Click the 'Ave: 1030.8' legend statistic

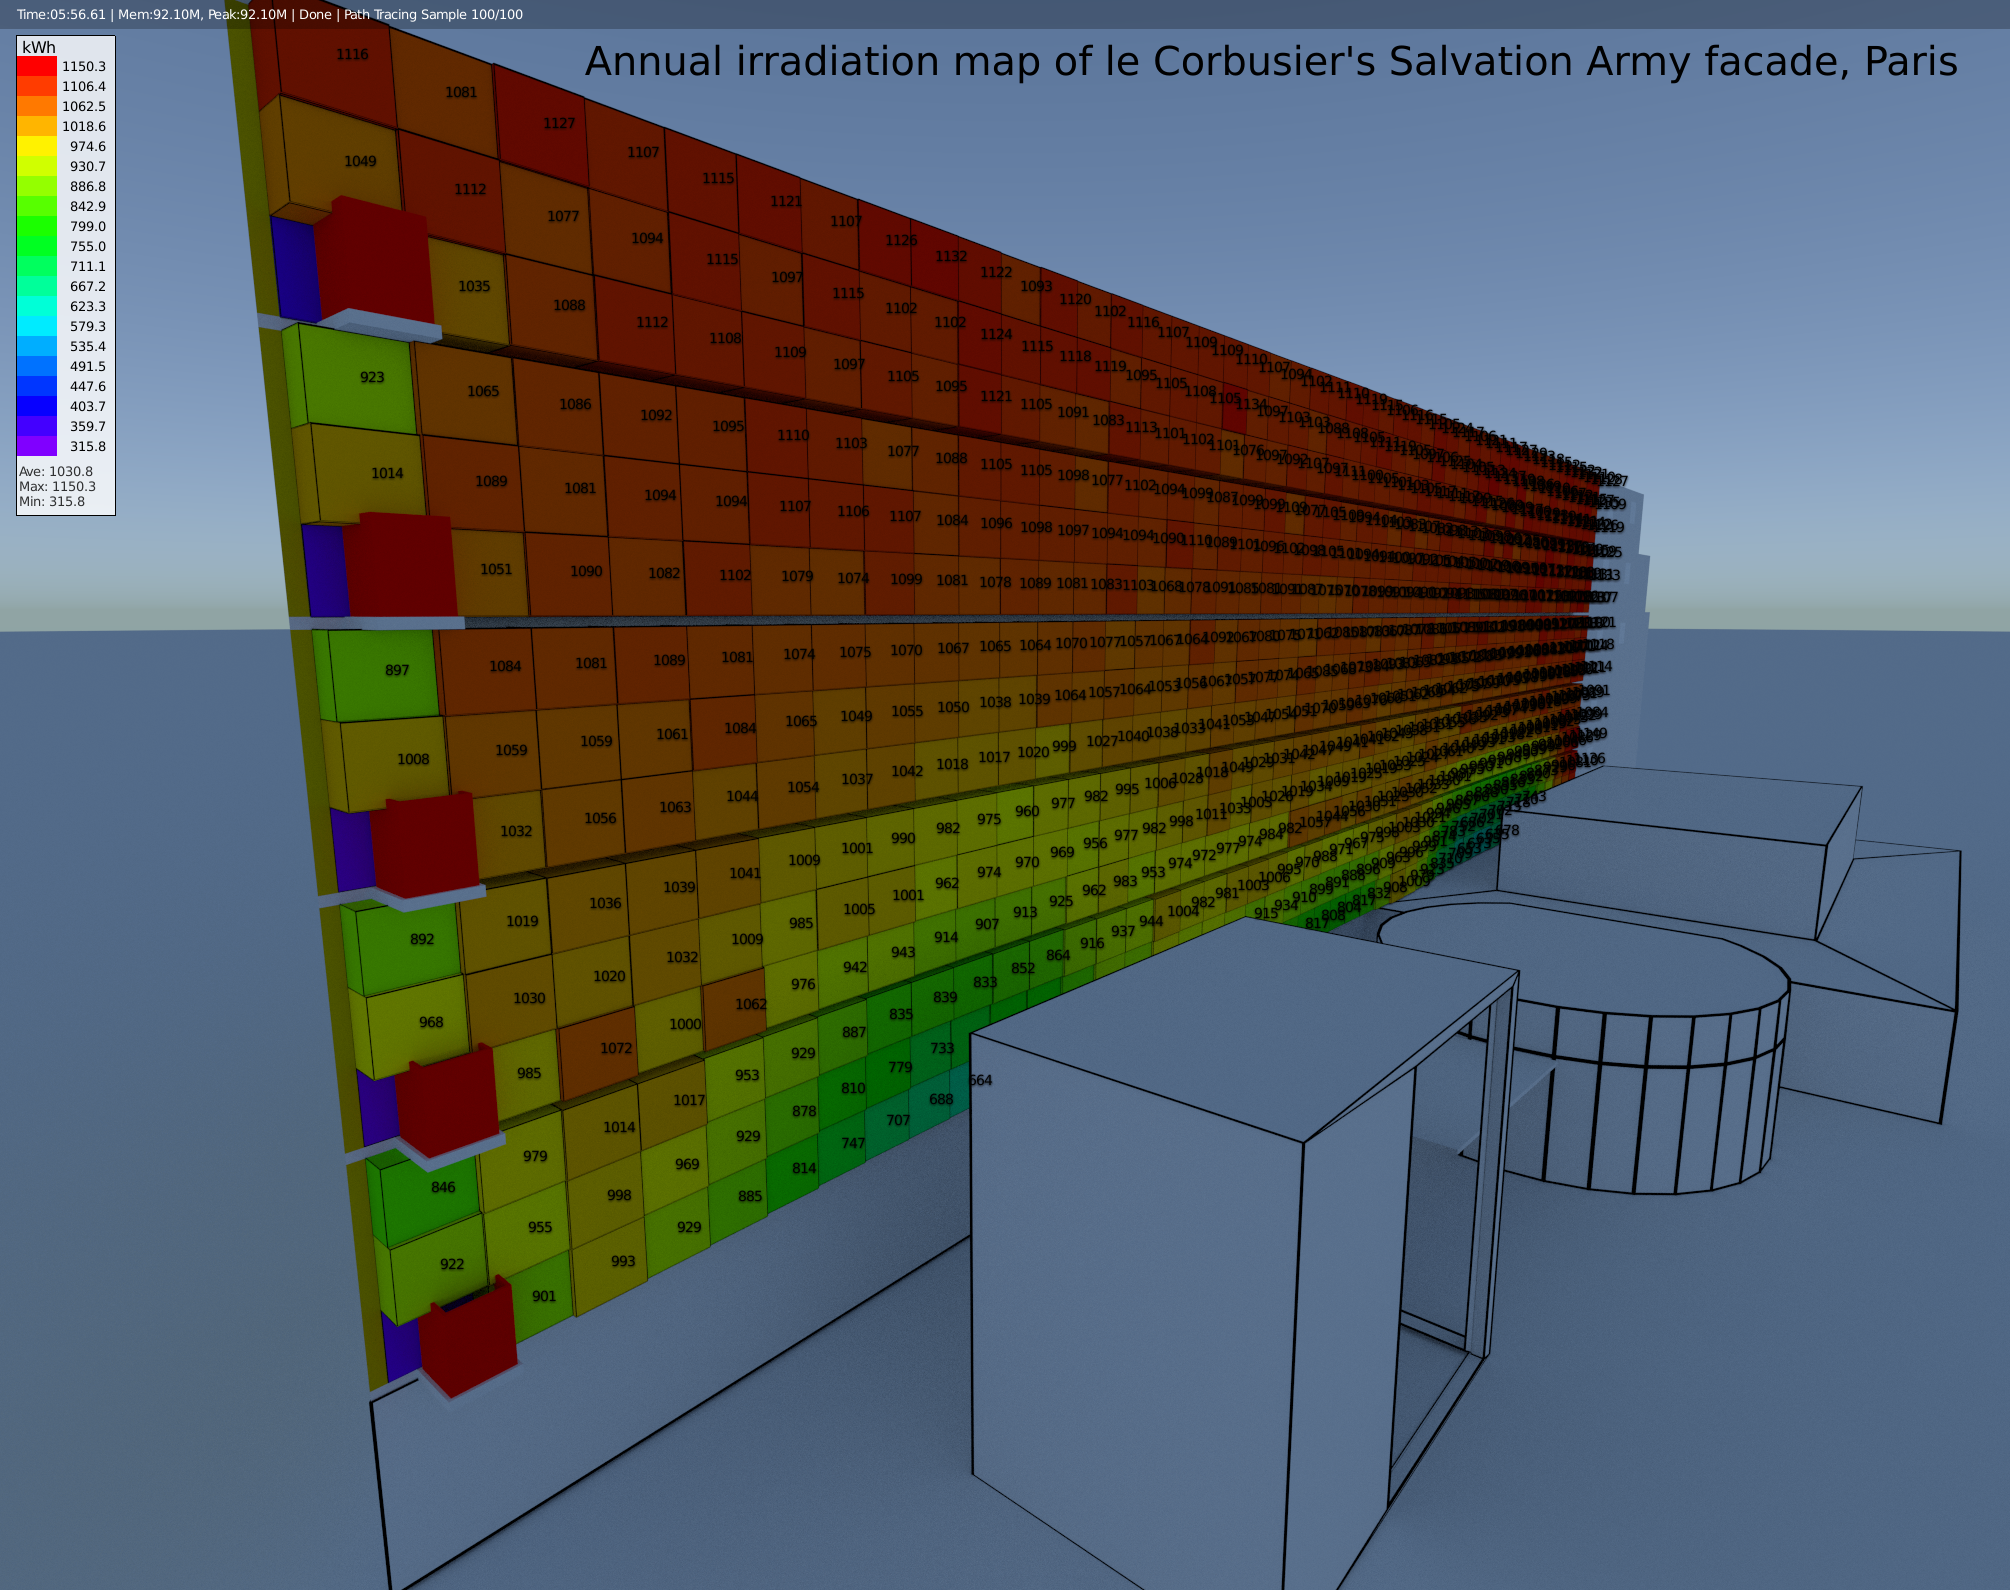point(56,471)
